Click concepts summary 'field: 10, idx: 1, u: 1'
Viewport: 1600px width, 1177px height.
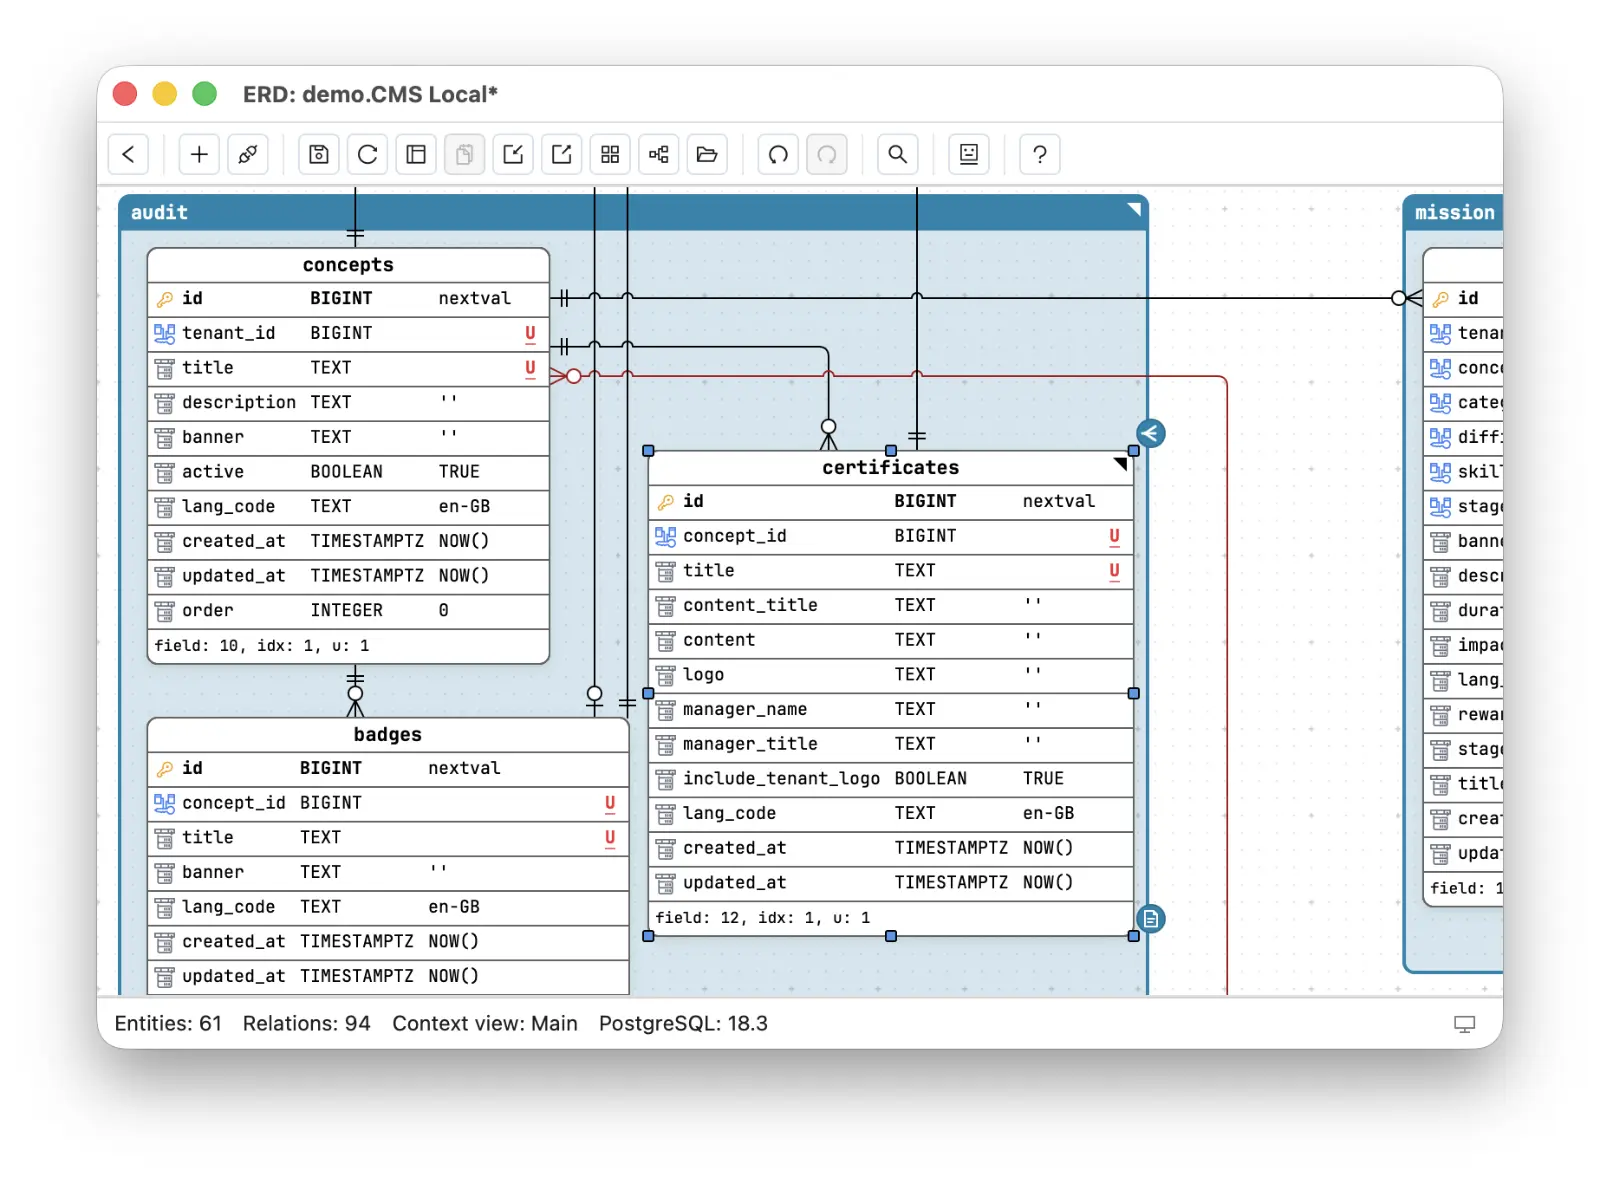[x=262, y=646]
